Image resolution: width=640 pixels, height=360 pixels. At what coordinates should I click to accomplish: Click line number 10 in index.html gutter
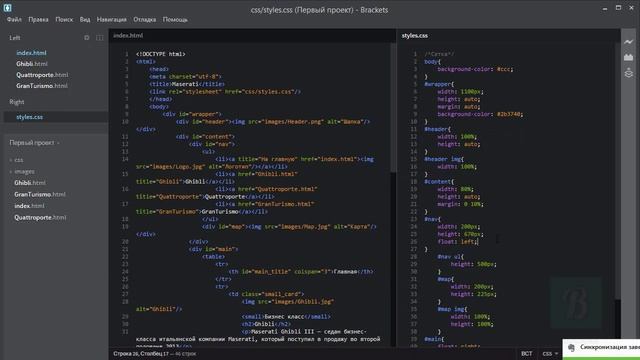coord(125,122)
